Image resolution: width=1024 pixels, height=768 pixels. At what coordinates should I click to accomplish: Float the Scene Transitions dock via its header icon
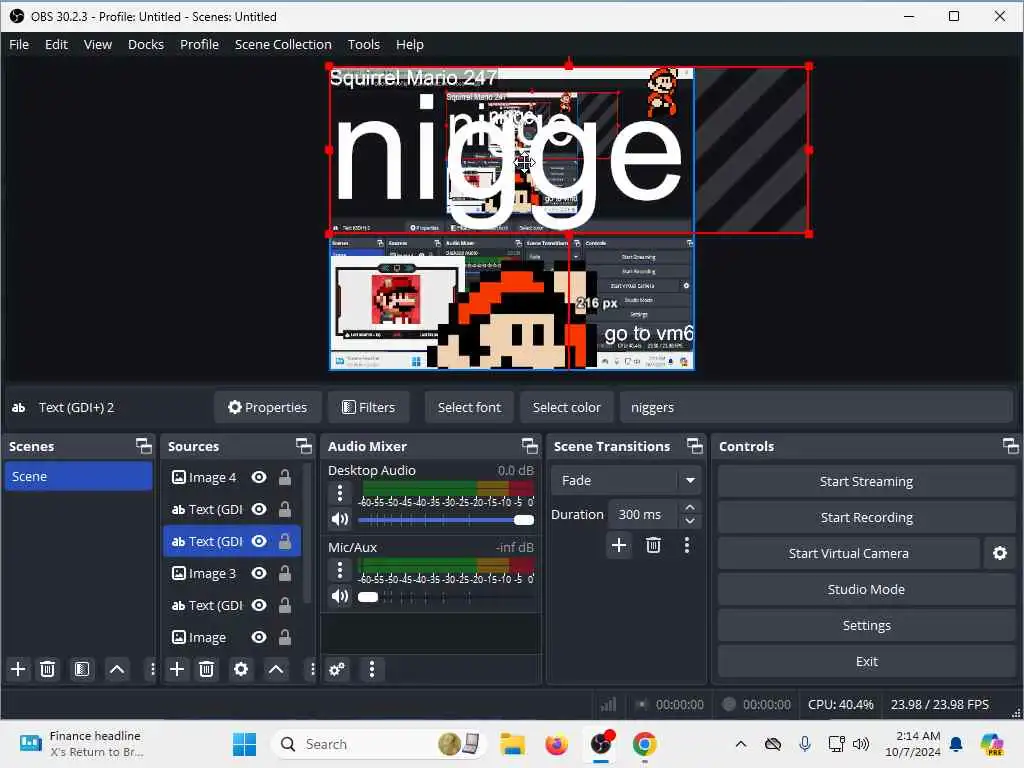[x=695, y=446]
